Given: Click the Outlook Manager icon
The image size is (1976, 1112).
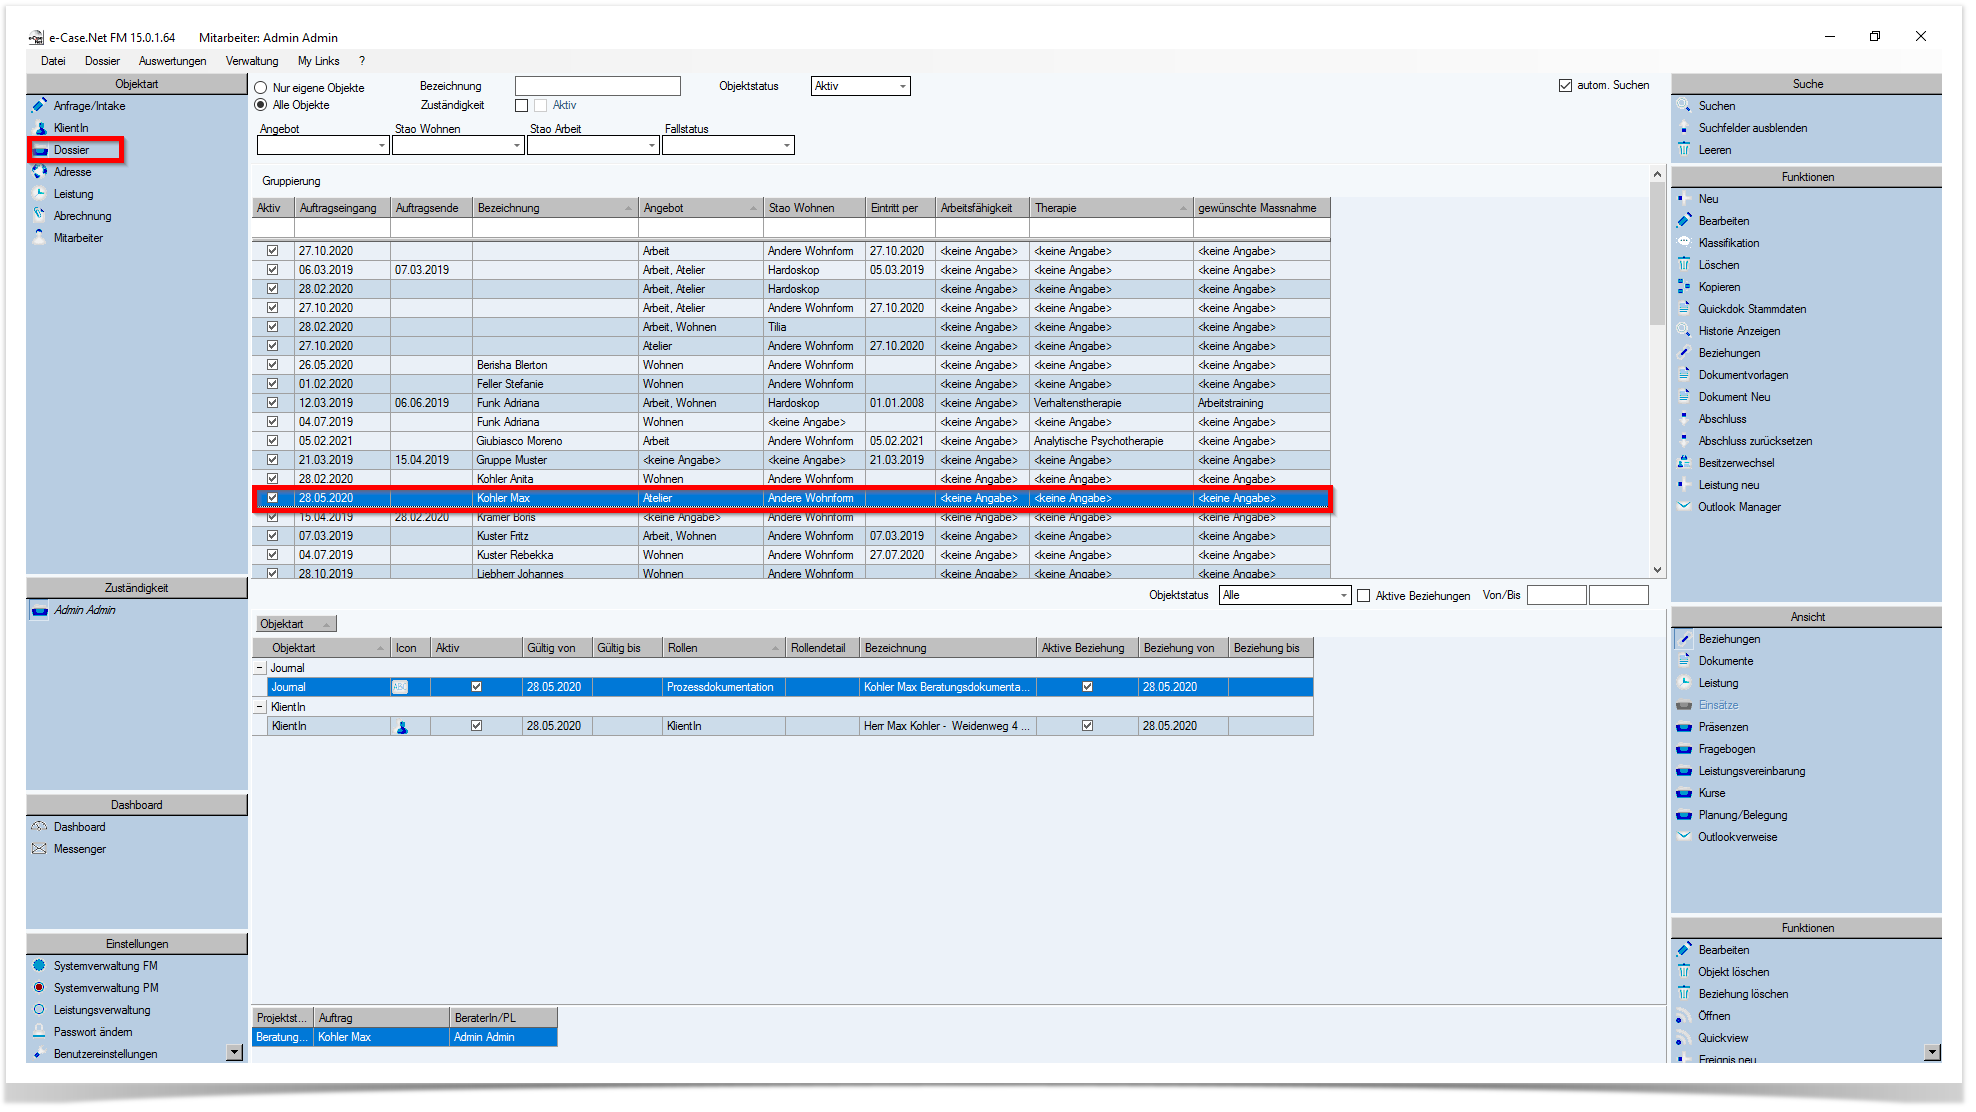Looking at the screenshot, I should pyautogui.click(x=1684, y=507).
